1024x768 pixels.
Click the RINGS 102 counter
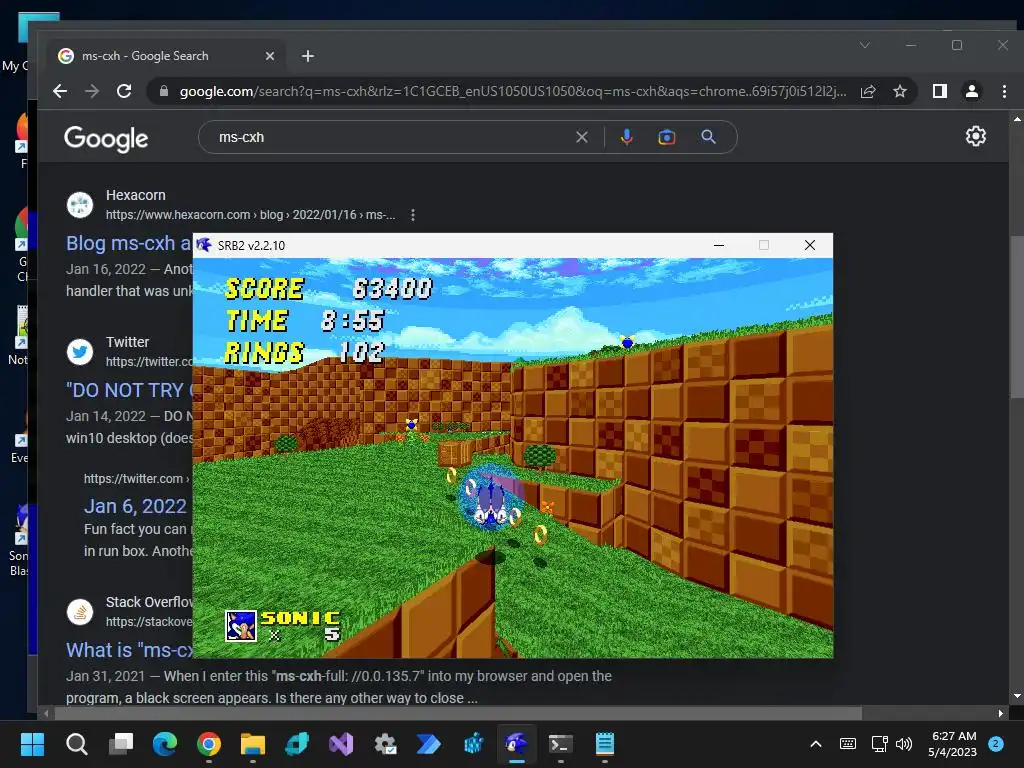(x=304, y=353)
